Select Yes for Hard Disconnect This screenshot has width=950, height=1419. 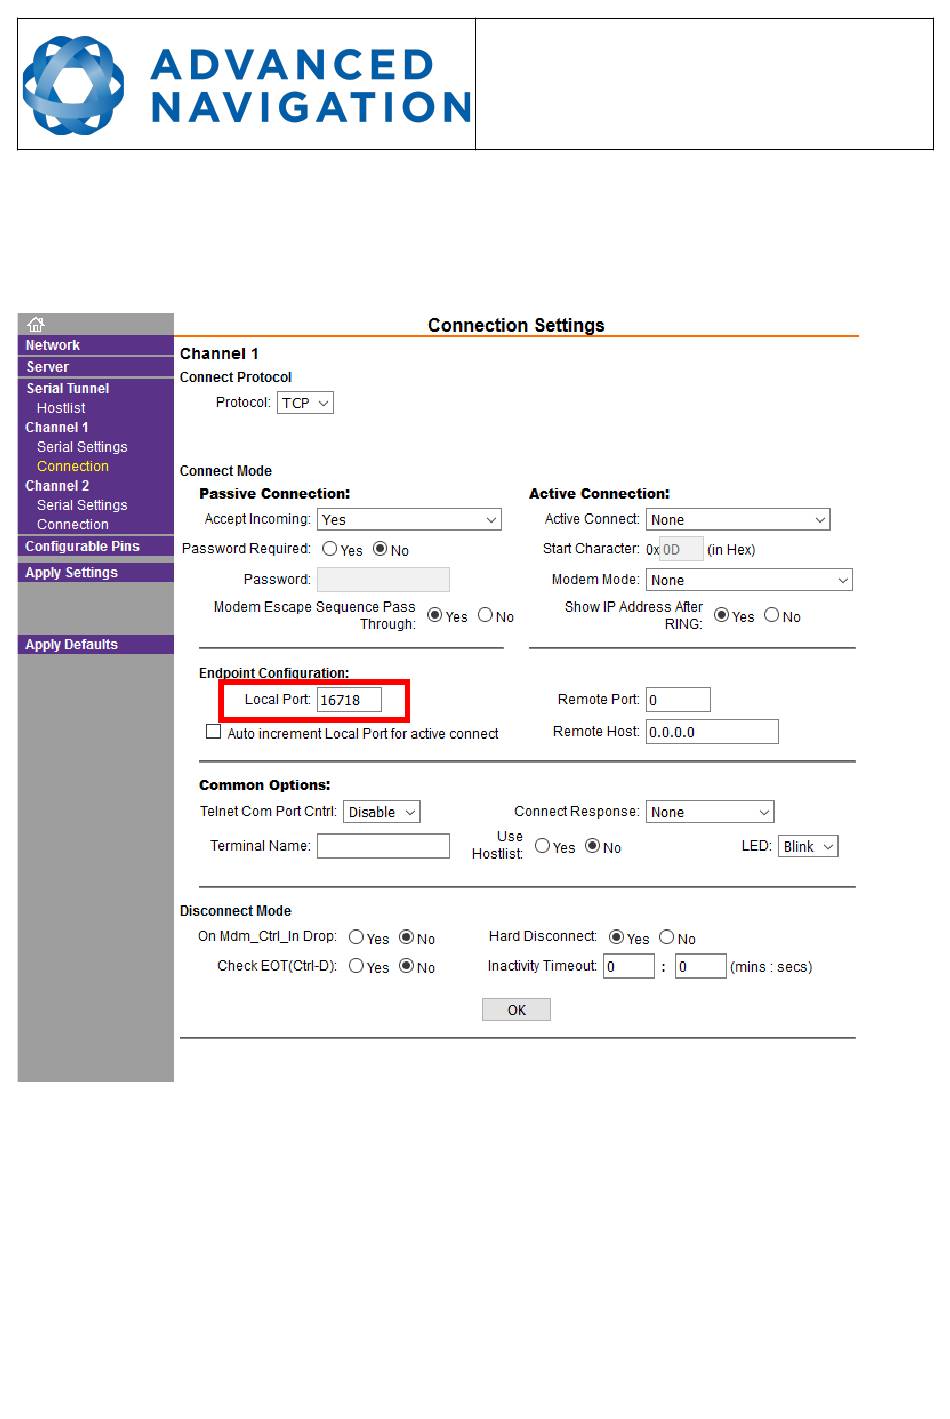[616, 937]
